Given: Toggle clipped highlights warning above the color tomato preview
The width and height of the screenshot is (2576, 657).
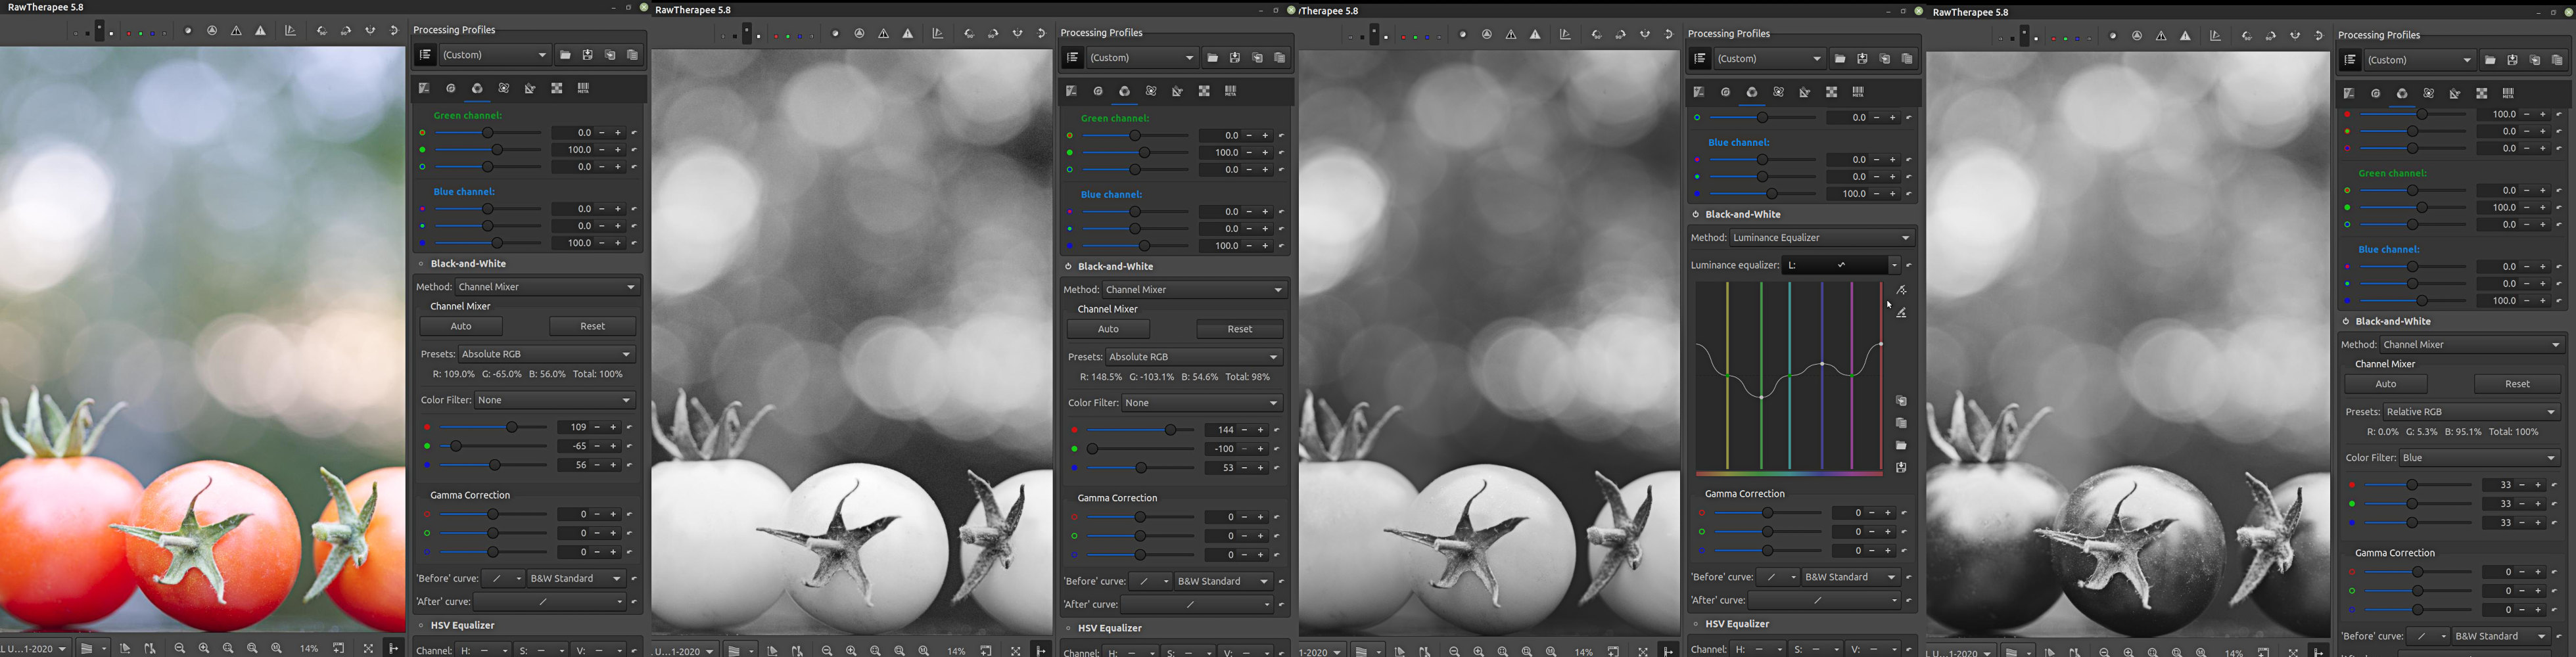Looking at the screenshot, I should (261, 31).
